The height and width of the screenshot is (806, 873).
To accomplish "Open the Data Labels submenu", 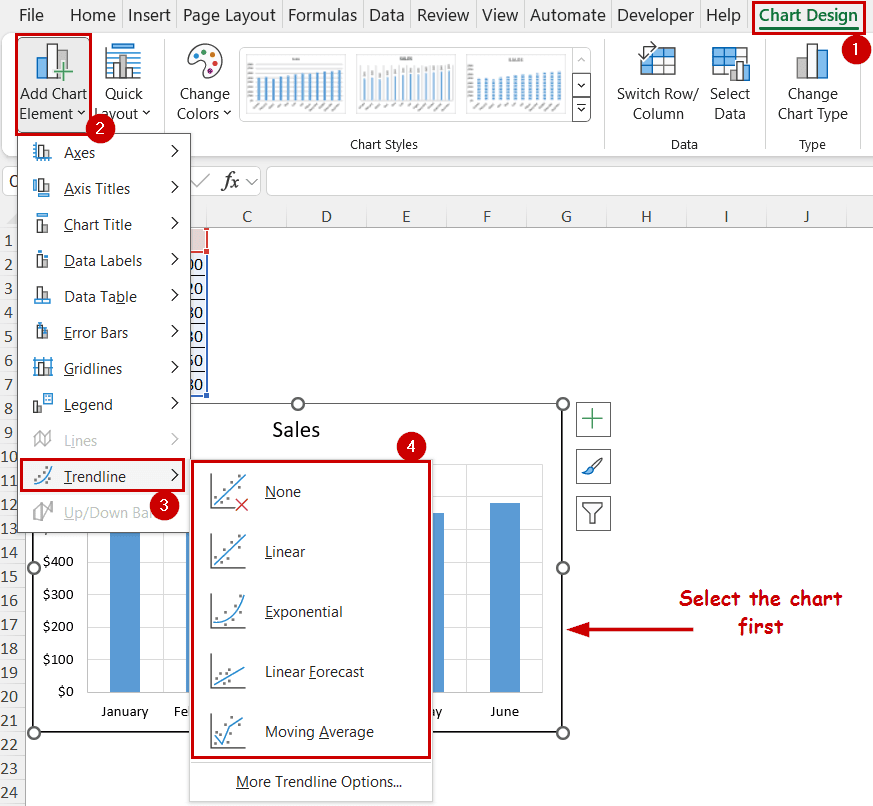I will [105, 260].
